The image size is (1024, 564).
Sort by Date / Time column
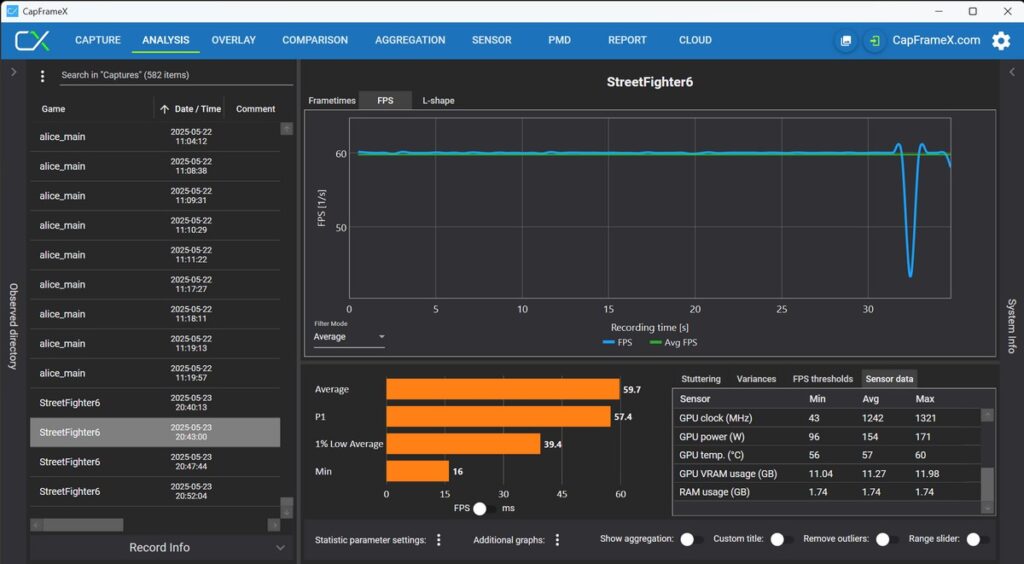(x=190, y=109)
